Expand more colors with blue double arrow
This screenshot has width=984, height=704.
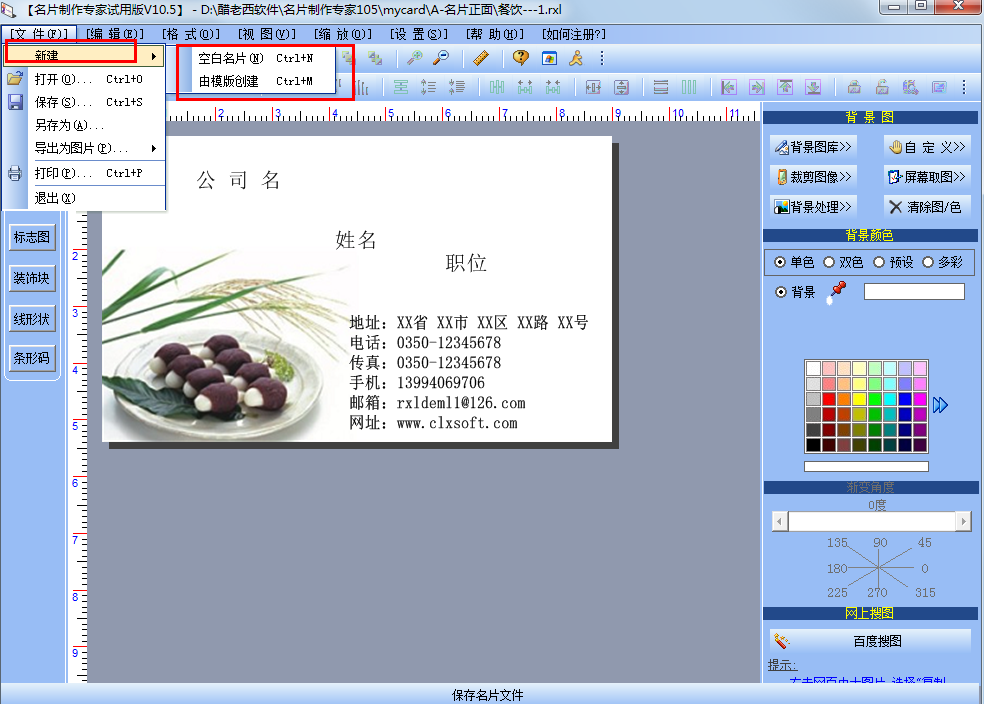click(x=940, y=405)
